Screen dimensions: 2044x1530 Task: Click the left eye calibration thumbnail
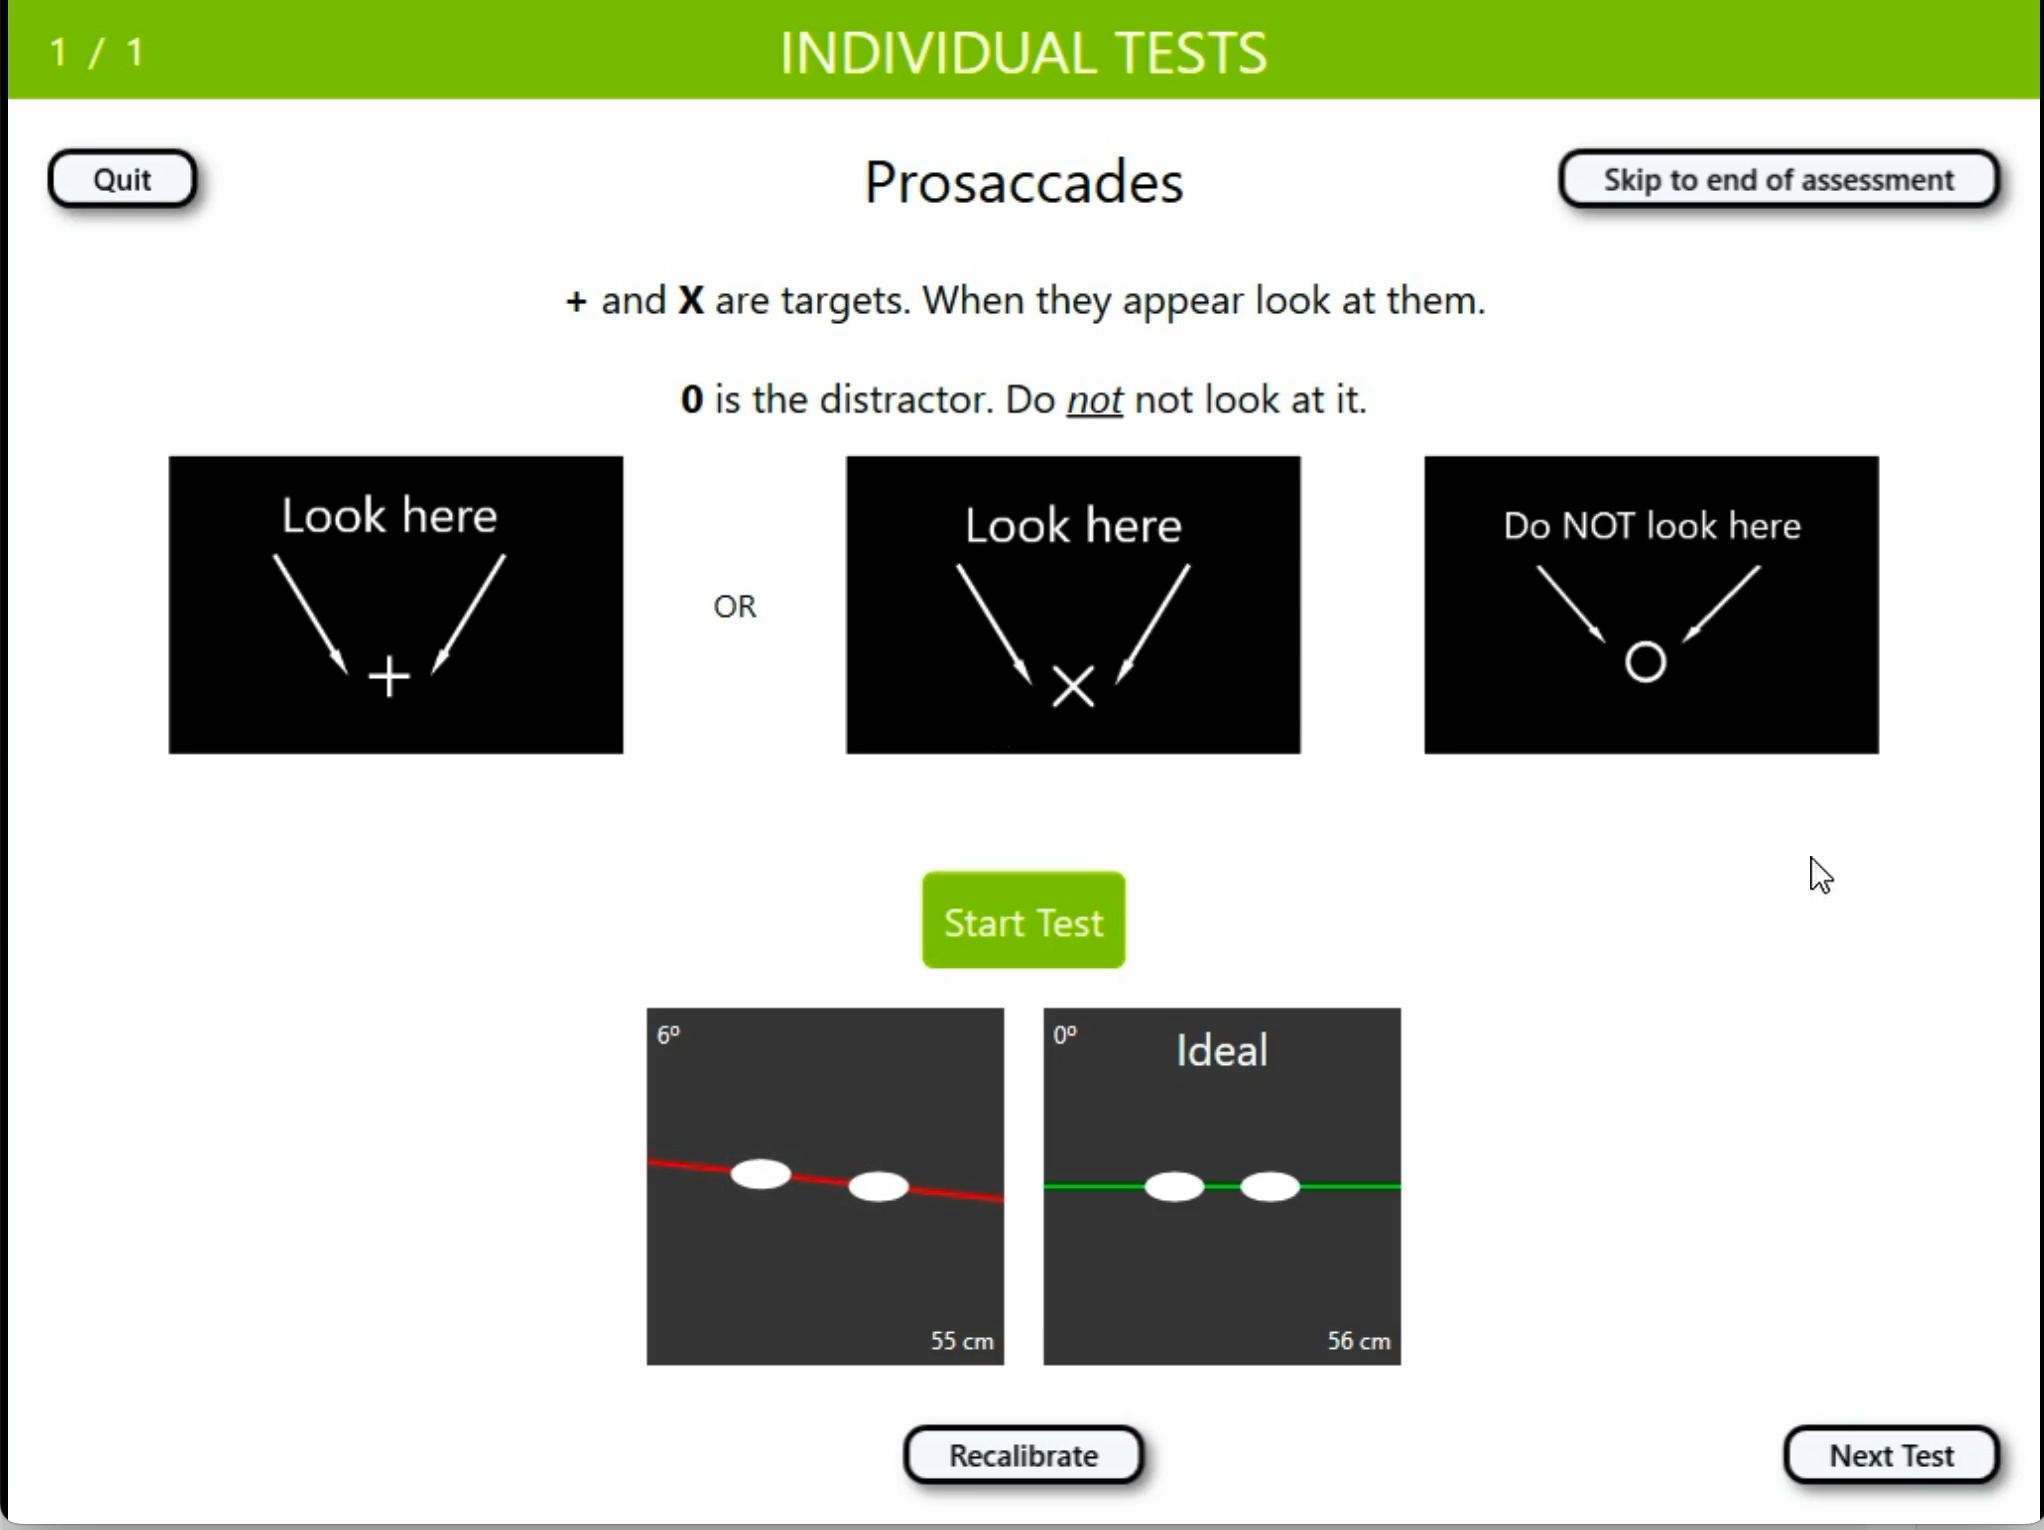(824, 1186)
